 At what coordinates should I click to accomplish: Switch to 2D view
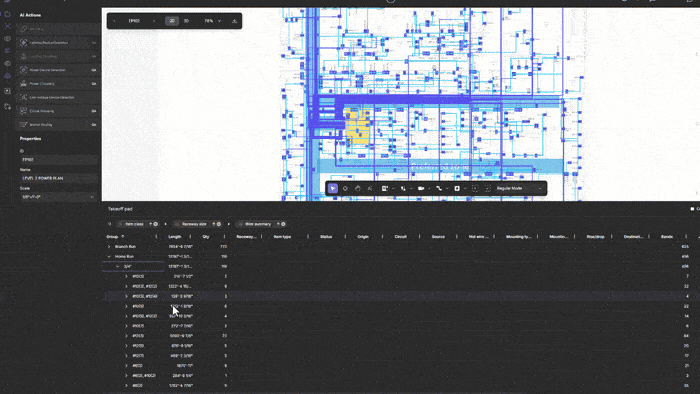(x=172, y=21)
